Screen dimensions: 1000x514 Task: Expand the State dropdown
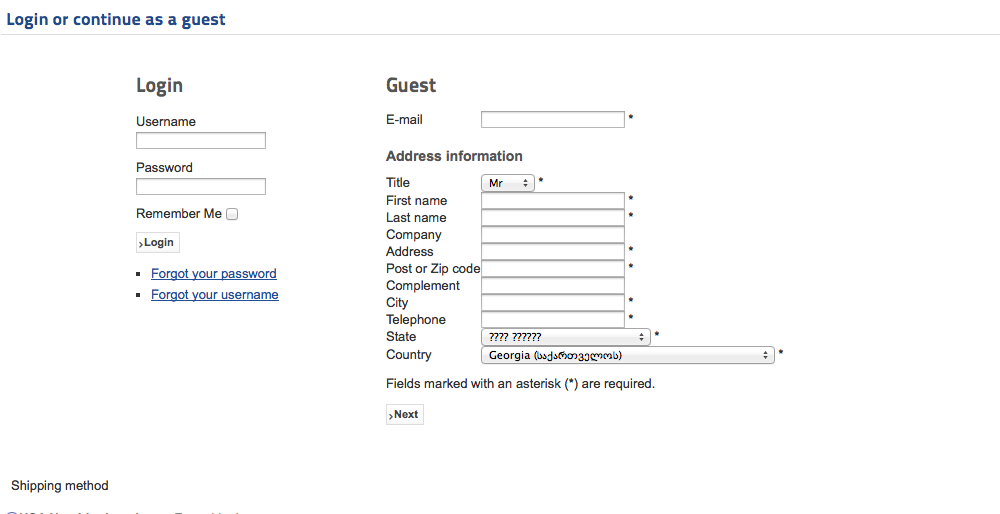coord(565,337)
